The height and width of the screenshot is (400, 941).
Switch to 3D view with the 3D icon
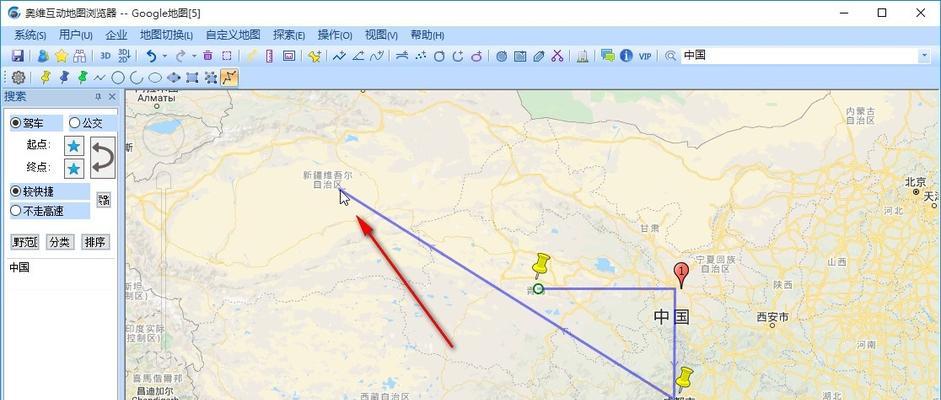(106, 56)
